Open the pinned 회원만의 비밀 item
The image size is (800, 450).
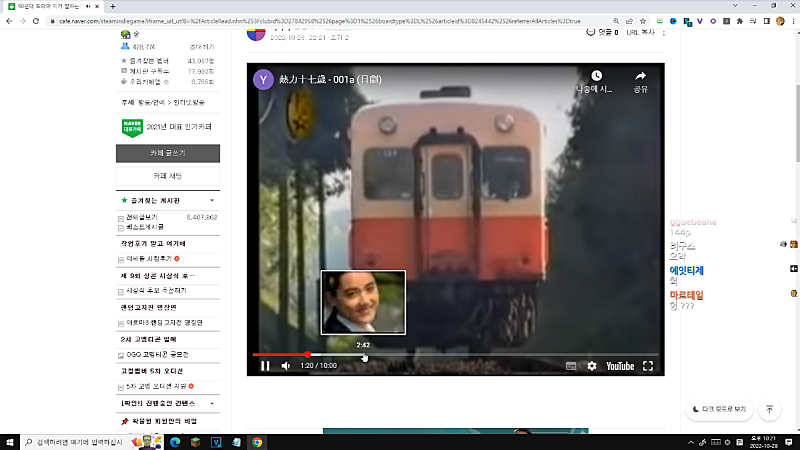pyautogui.click(x=164, y=421)
